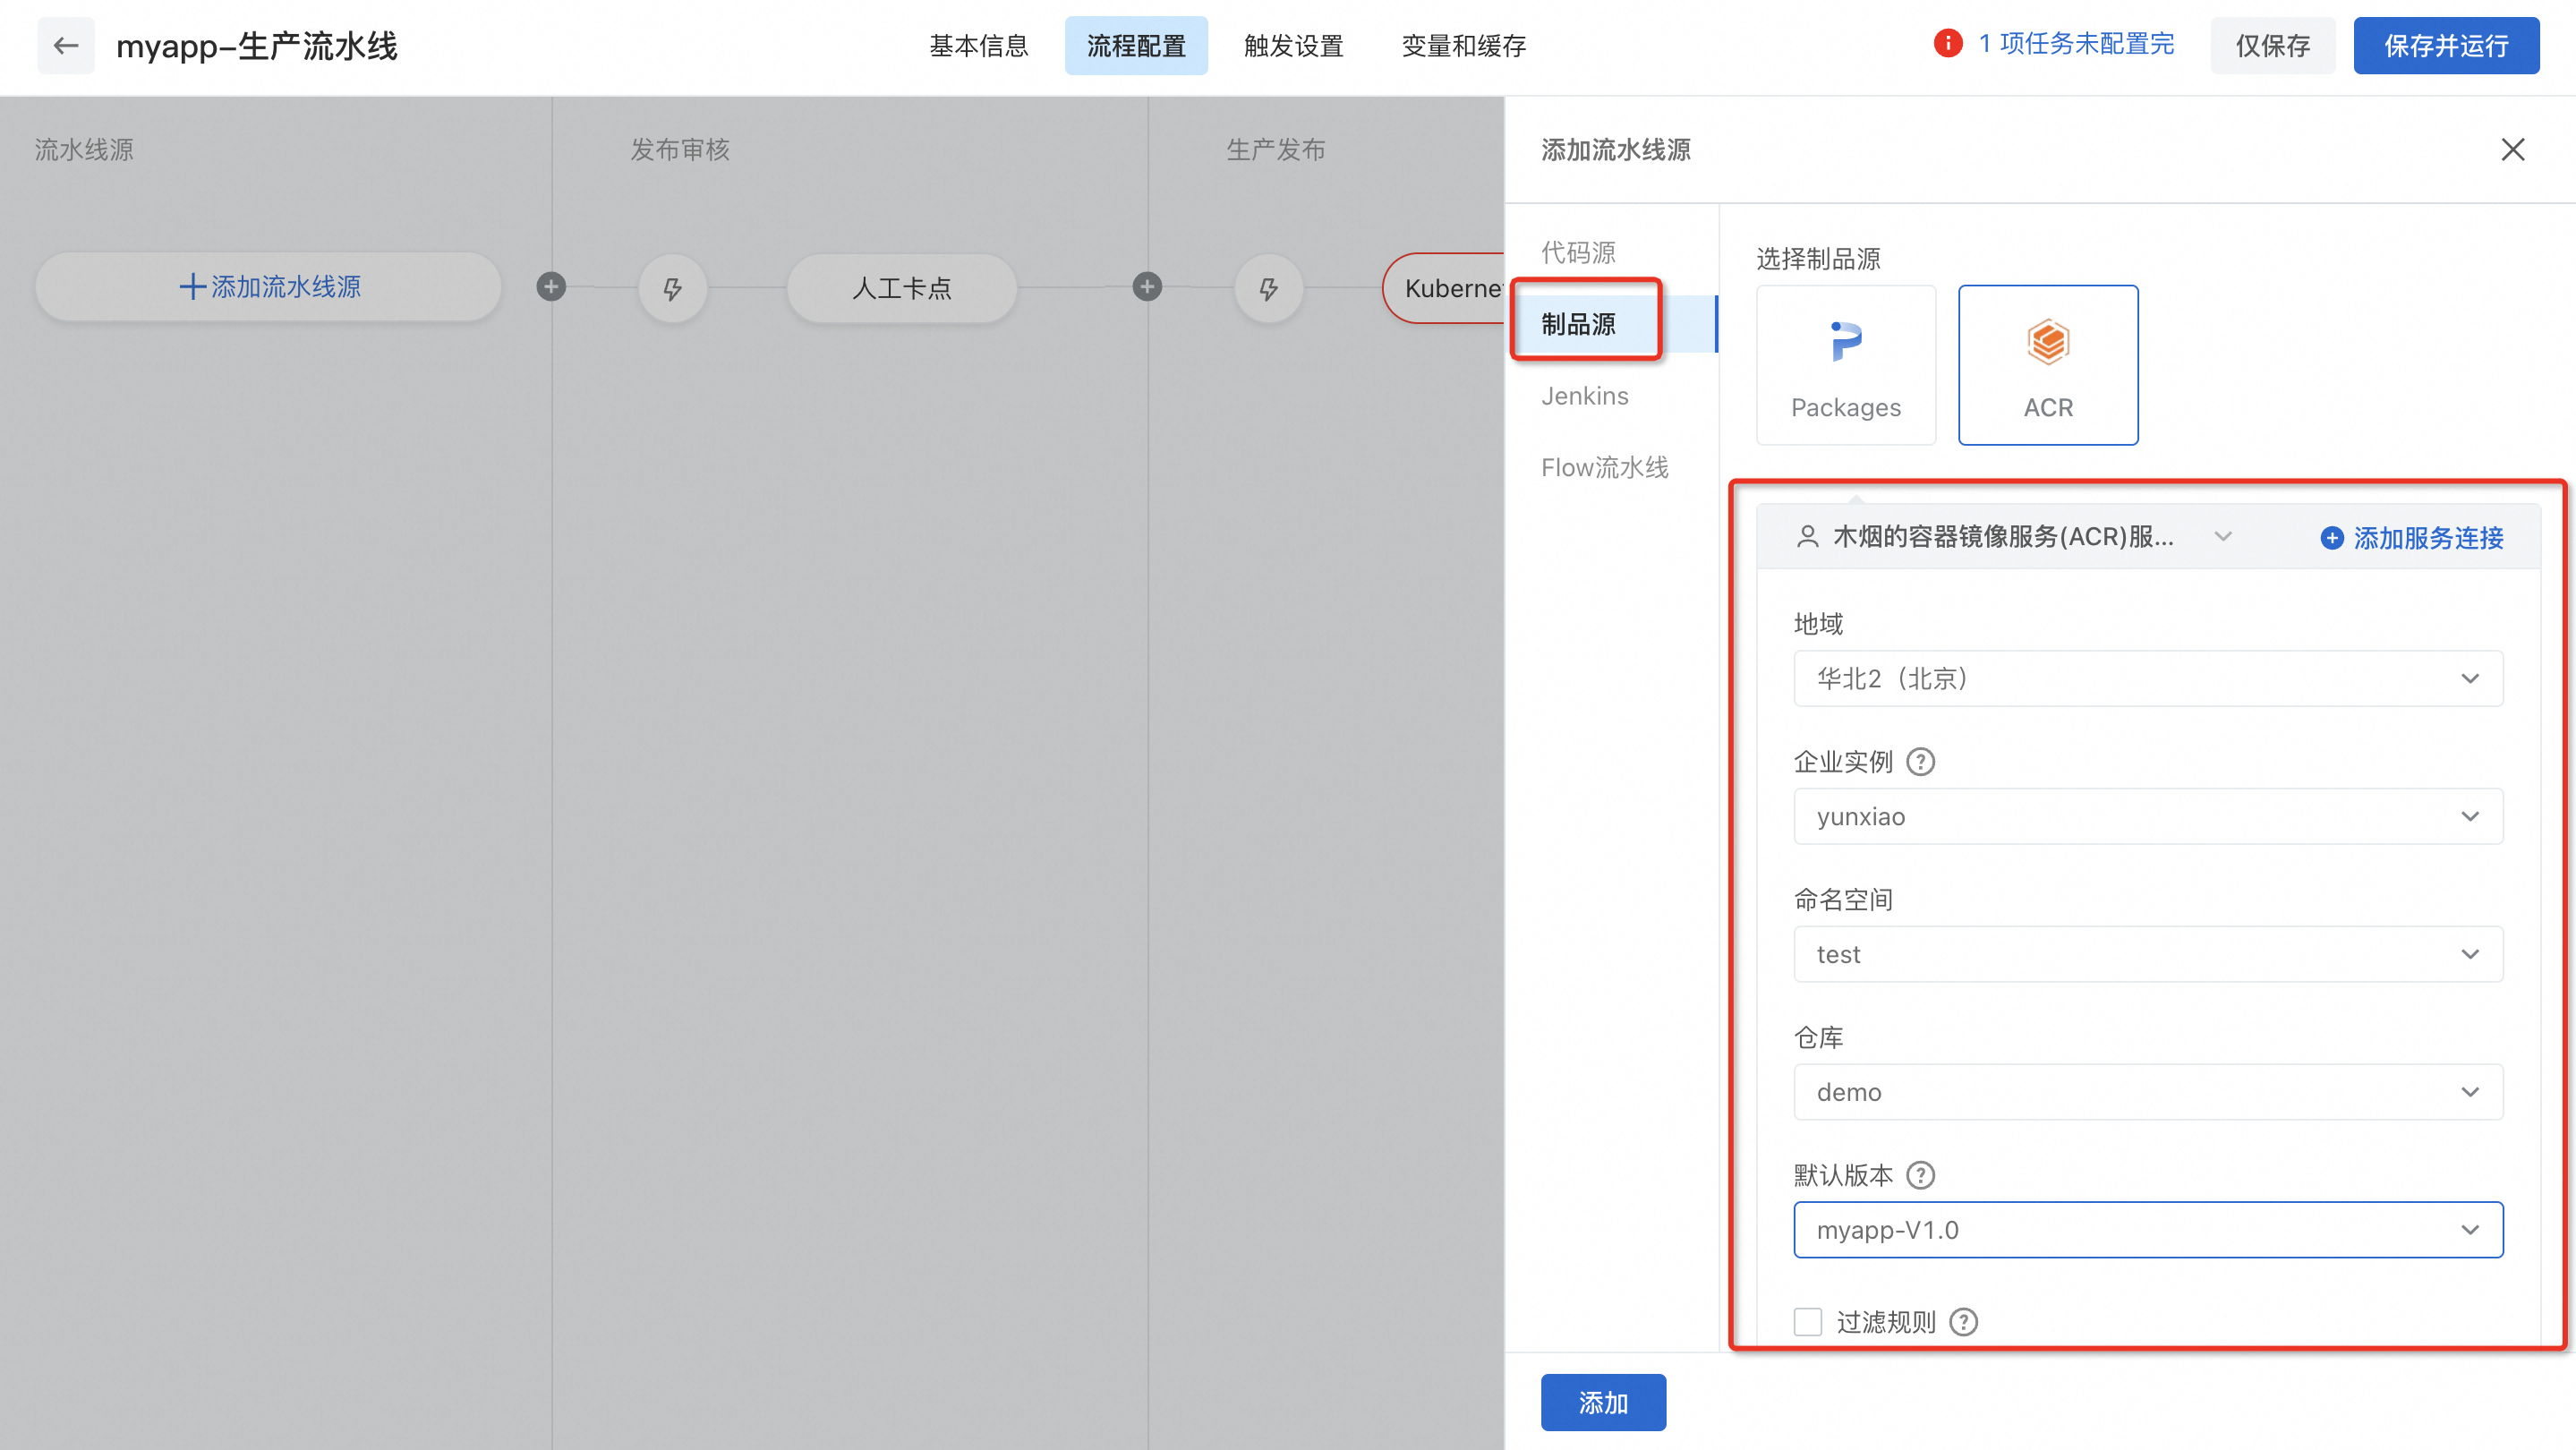Image resolution: width=2576 pixels, height=1450 pixels.
Task: Open the 命名空间 dropdown showing test
Action: pos(2148,954)
